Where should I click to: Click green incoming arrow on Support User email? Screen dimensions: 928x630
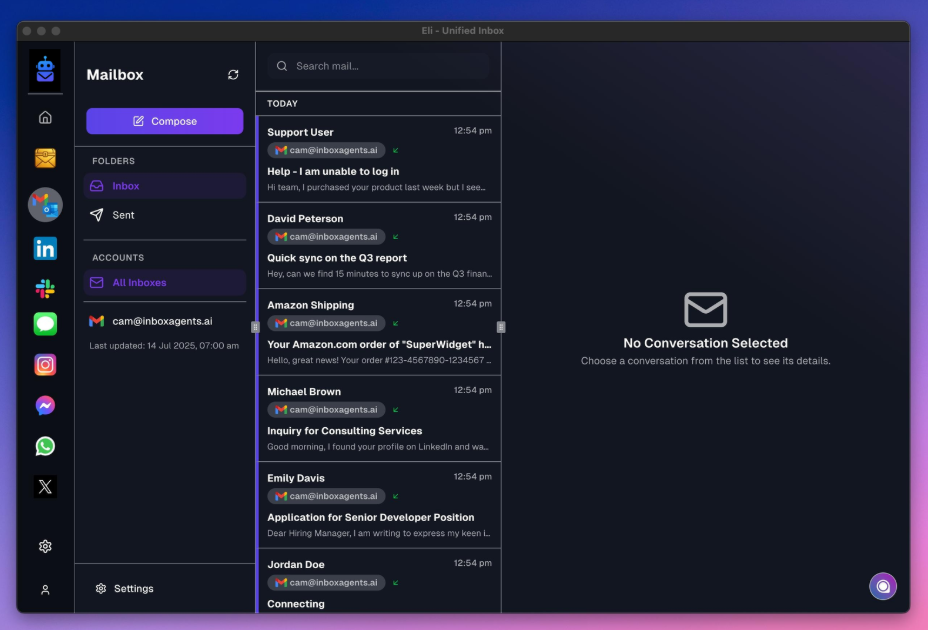395,150
